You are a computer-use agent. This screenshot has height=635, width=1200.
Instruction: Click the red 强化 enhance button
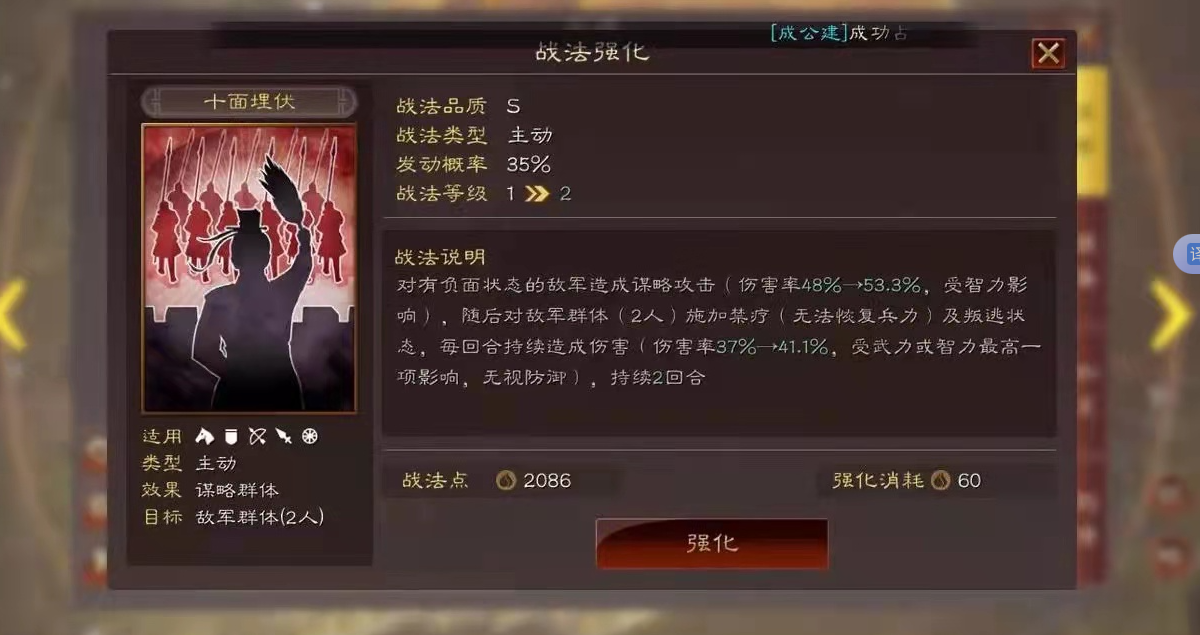click(712, 543)
